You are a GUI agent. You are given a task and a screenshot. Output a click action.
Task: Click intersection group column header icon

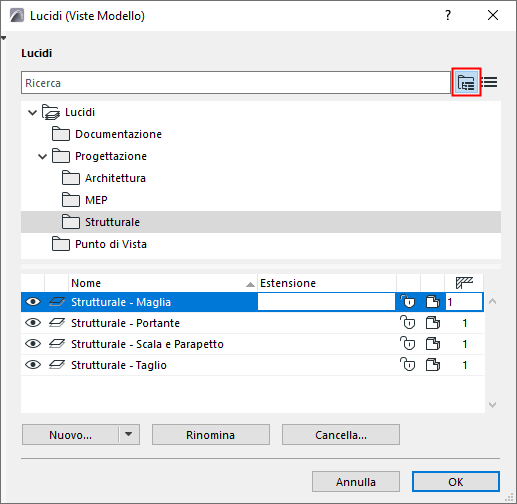tap(464, 283)
